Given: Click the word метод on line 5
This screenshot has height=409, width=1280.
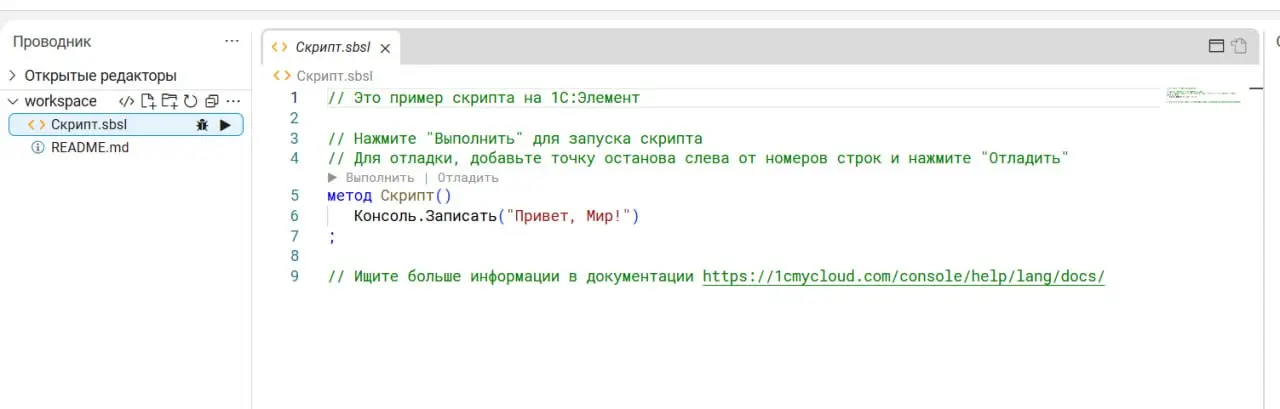Looking at the screenshot, I should [x=349, y=196].
